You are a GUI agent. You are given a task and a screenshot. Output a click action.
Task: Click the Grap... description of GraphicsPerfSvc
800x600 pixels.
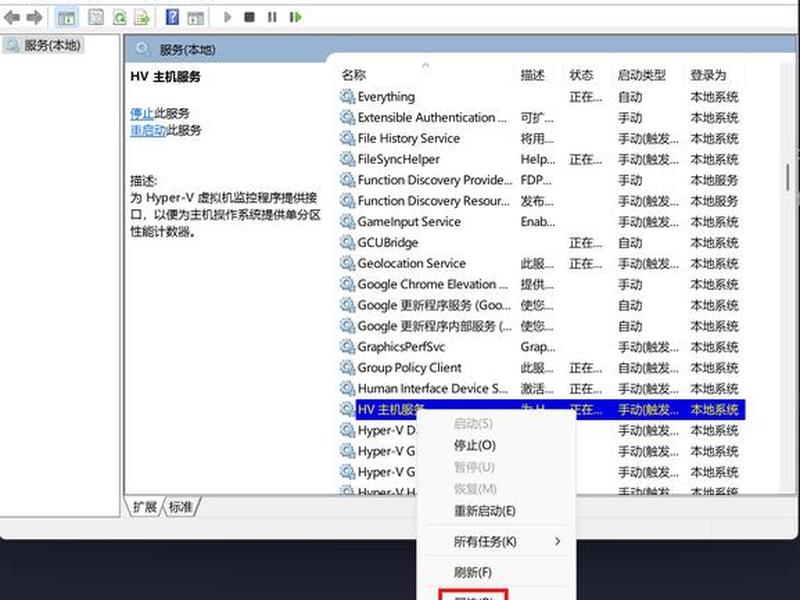537,347
